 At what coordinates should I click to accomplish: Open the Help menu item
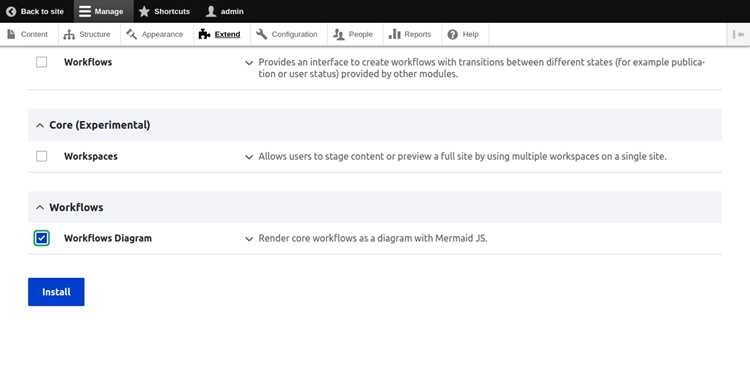[465, 34]
